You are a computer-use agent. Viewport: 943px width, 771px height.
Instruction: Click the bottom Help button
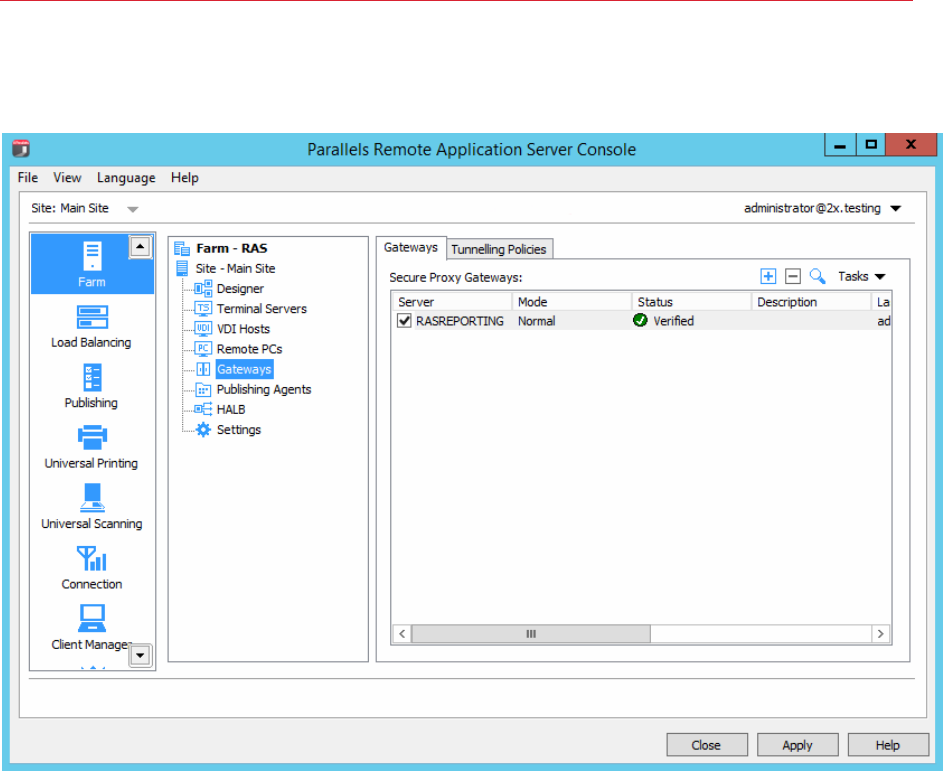click(888, 745)
